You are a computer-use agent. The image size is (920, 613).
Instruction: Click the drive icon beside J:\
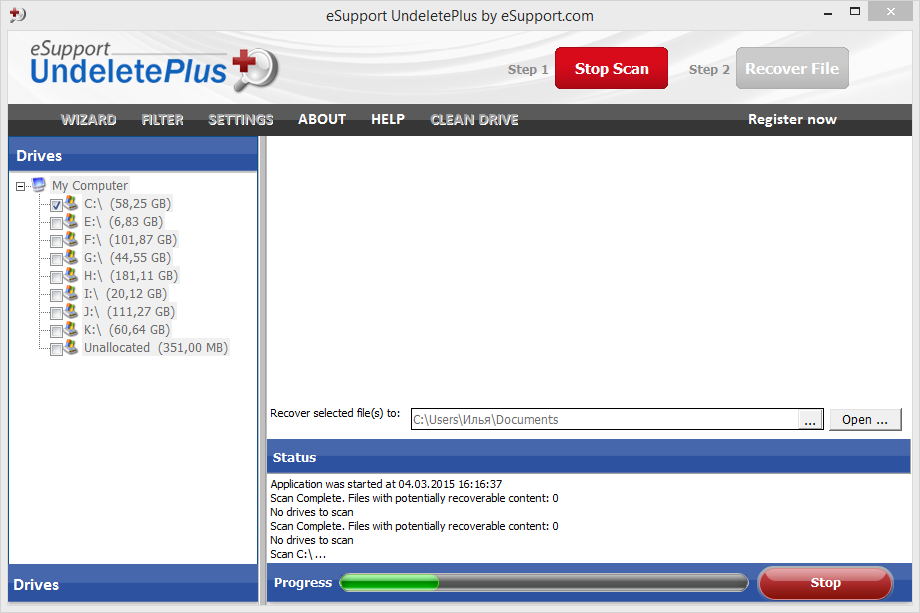click(x=72, y=311)
